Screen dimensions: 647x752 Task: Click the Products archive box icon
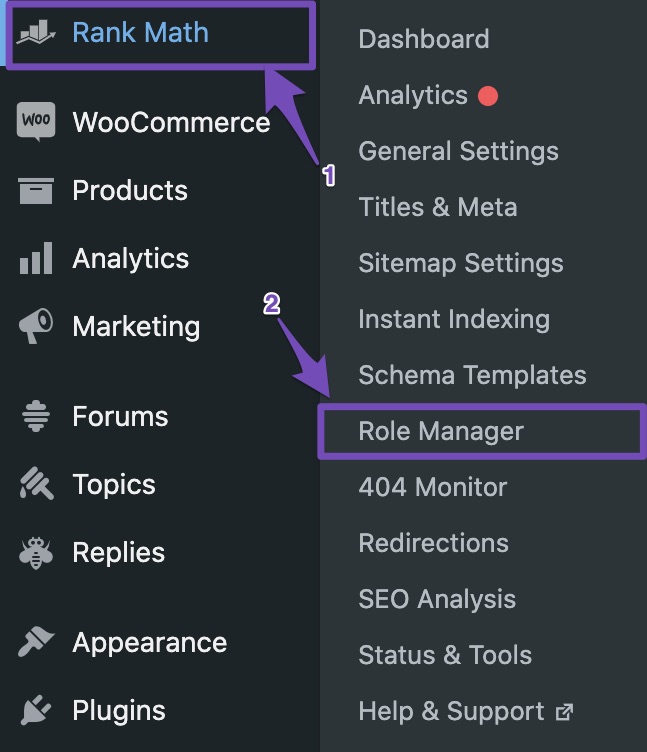tap(36, 190)
